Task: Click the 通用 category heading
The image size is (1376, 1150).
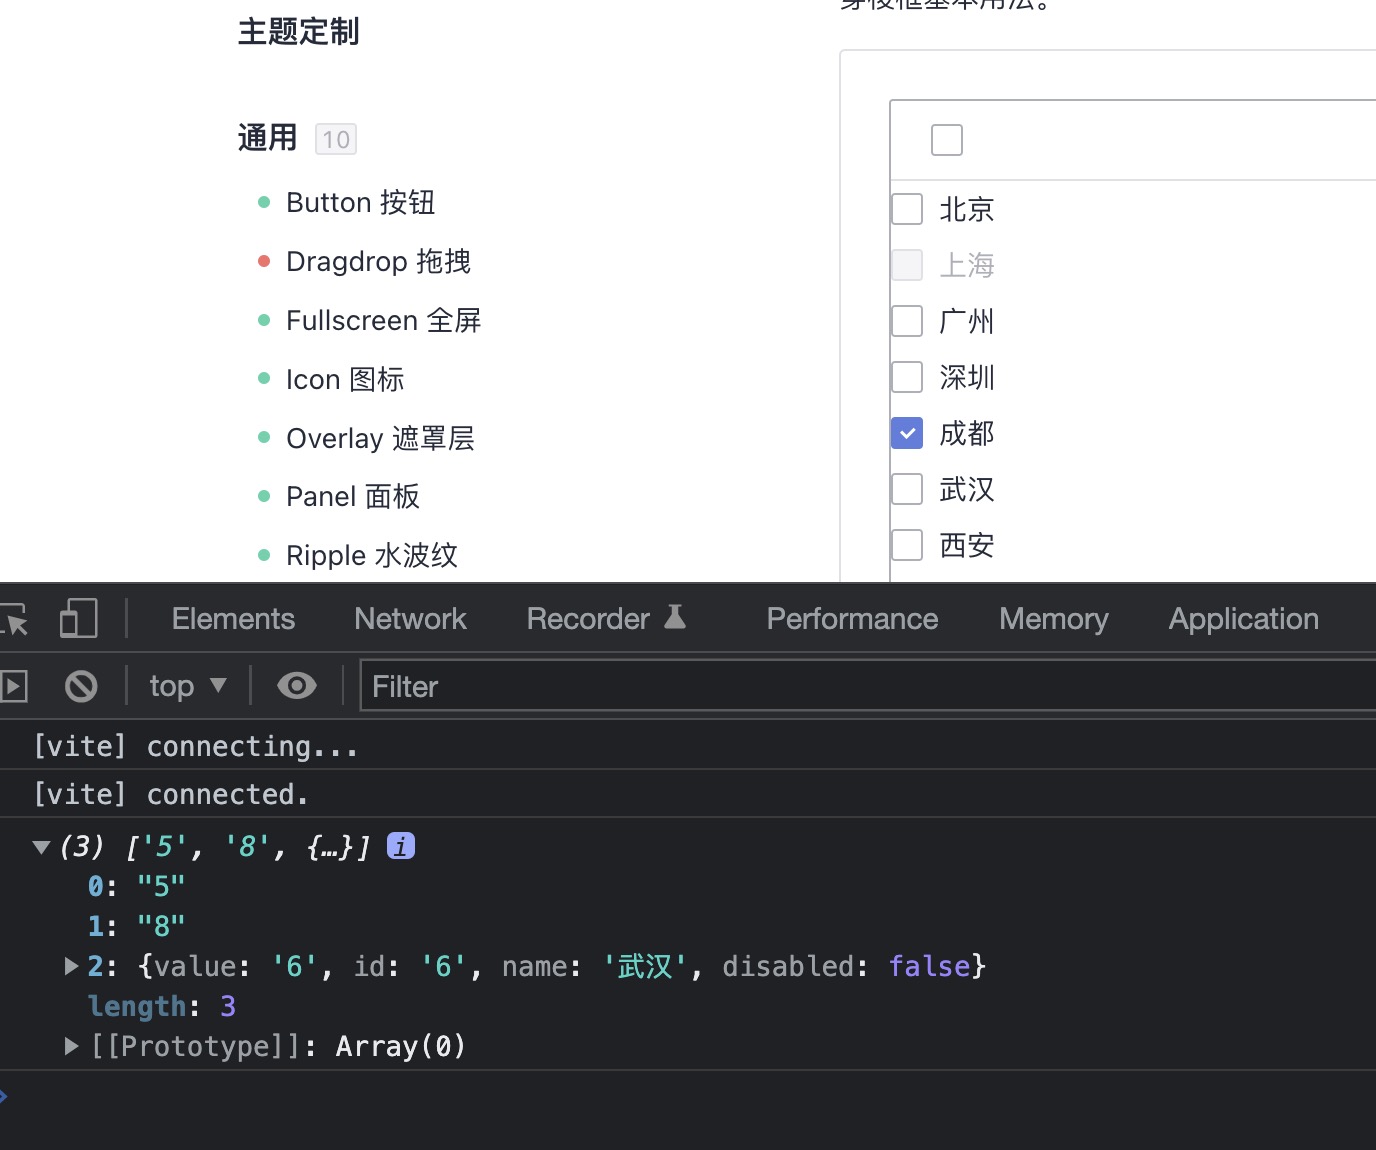Action: click(x=267, y=137)
